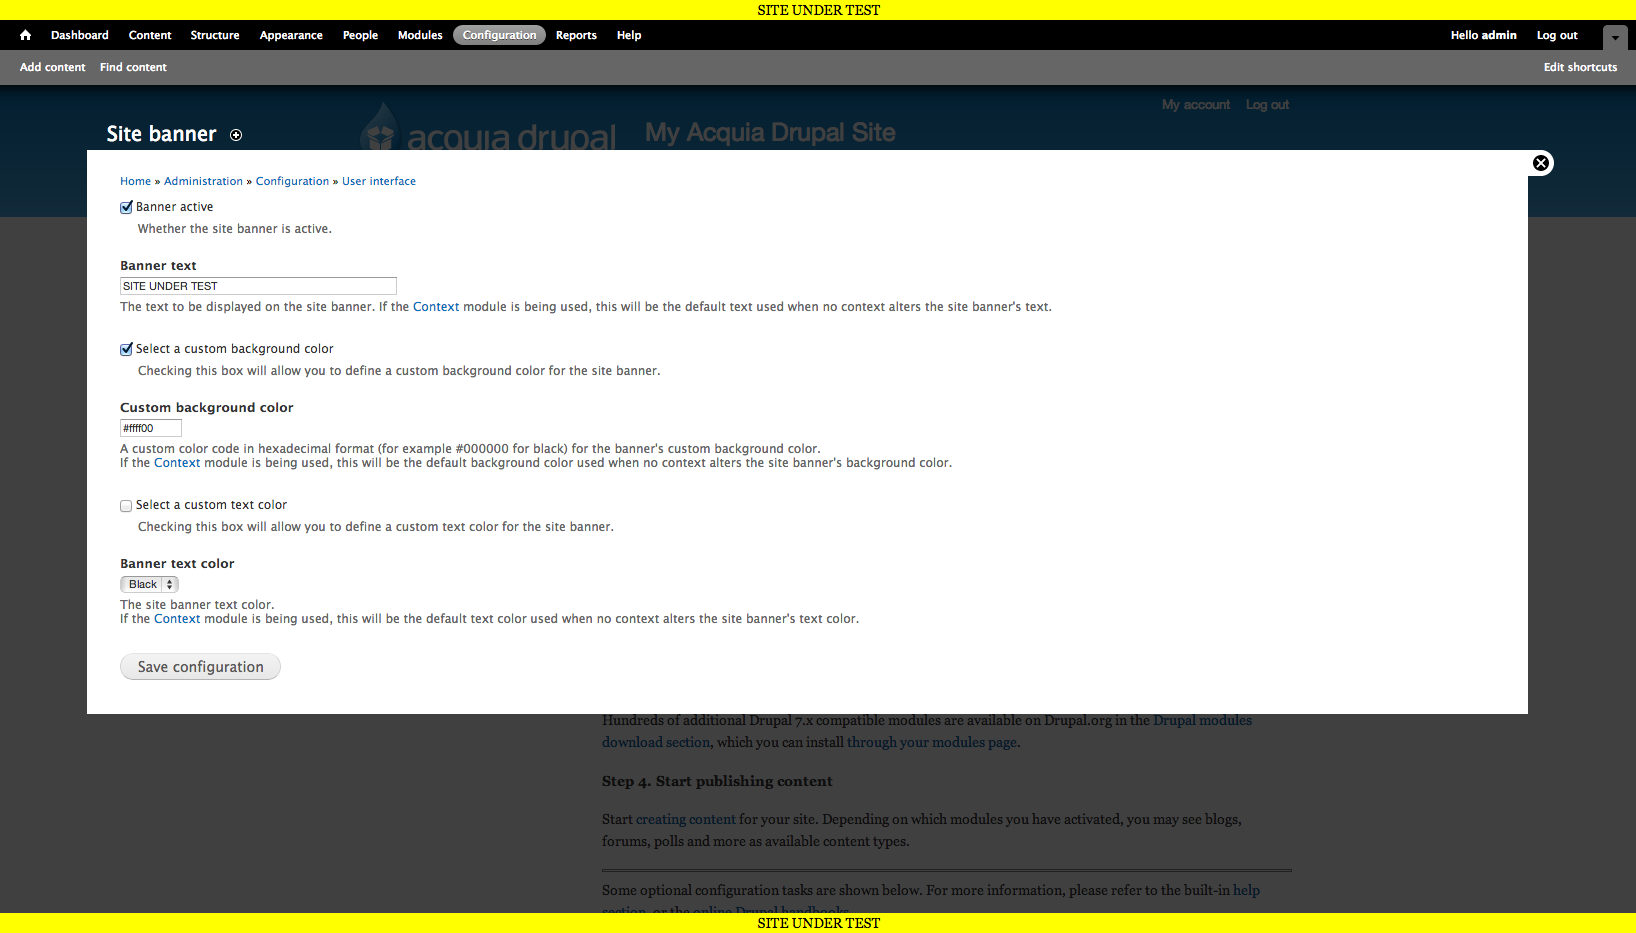Screen dimensions: 1636x933
Task: Click the 'Step 4. Start publishing content' heading
Action: pos(717,781)
